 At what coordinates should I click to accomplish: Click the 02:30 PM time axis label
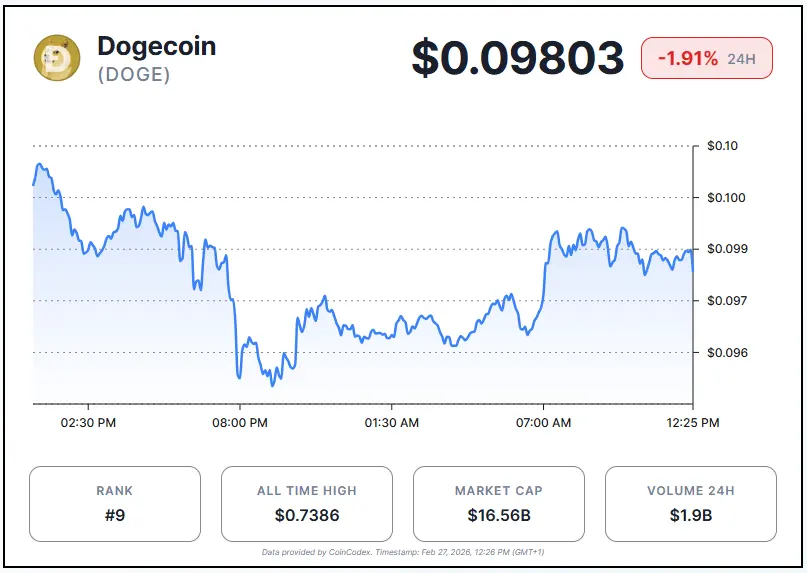click(88, 423)
